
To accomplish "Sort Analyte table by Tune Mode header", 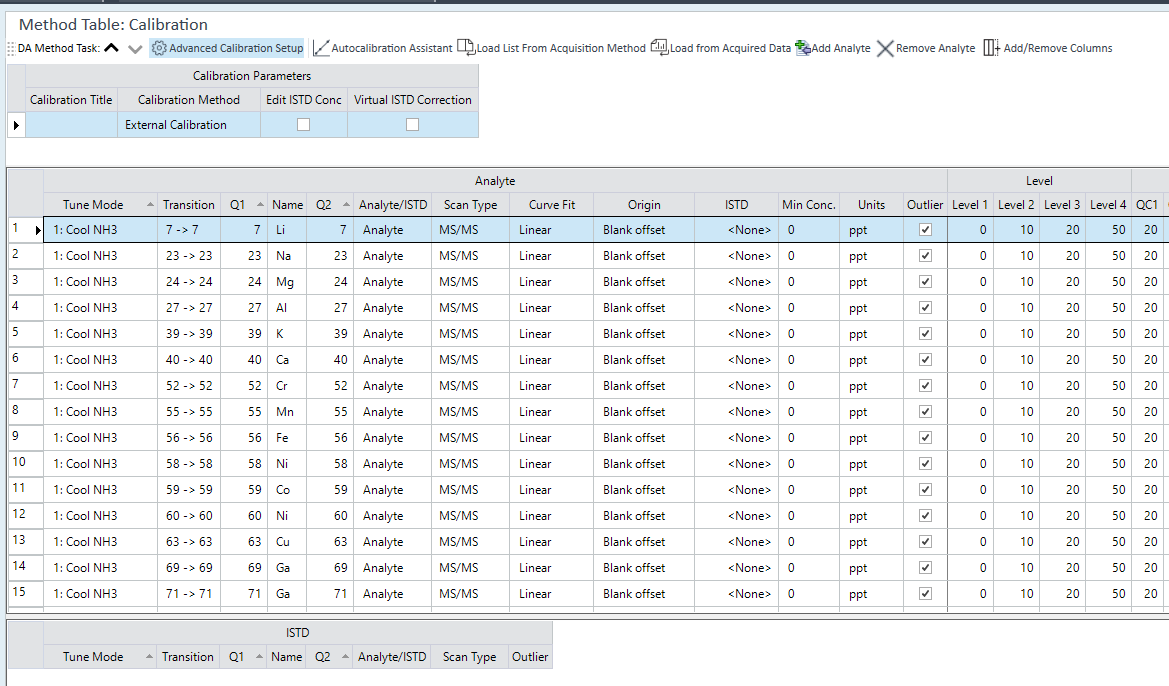I will pos(101,204).
